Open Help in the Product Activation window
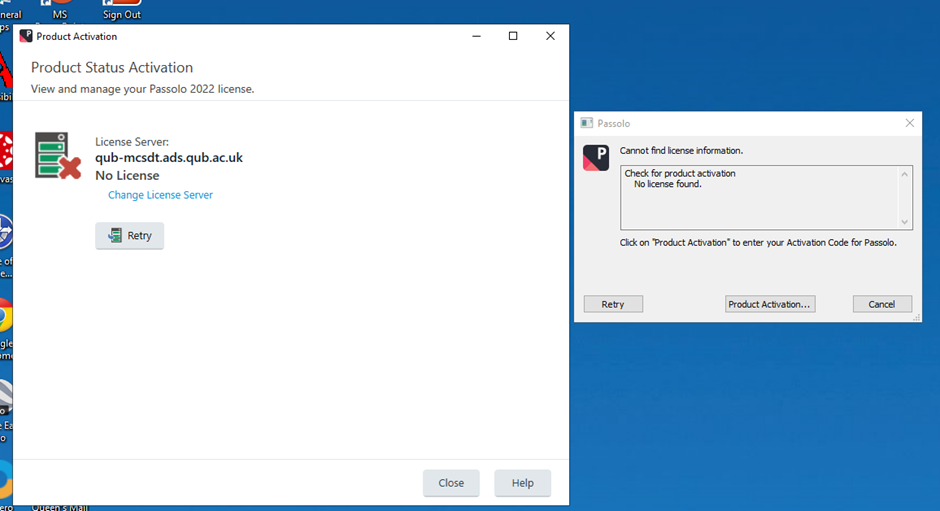Image resolution: width=940 pixels, height=511 pixels. [x=522, y=483]
